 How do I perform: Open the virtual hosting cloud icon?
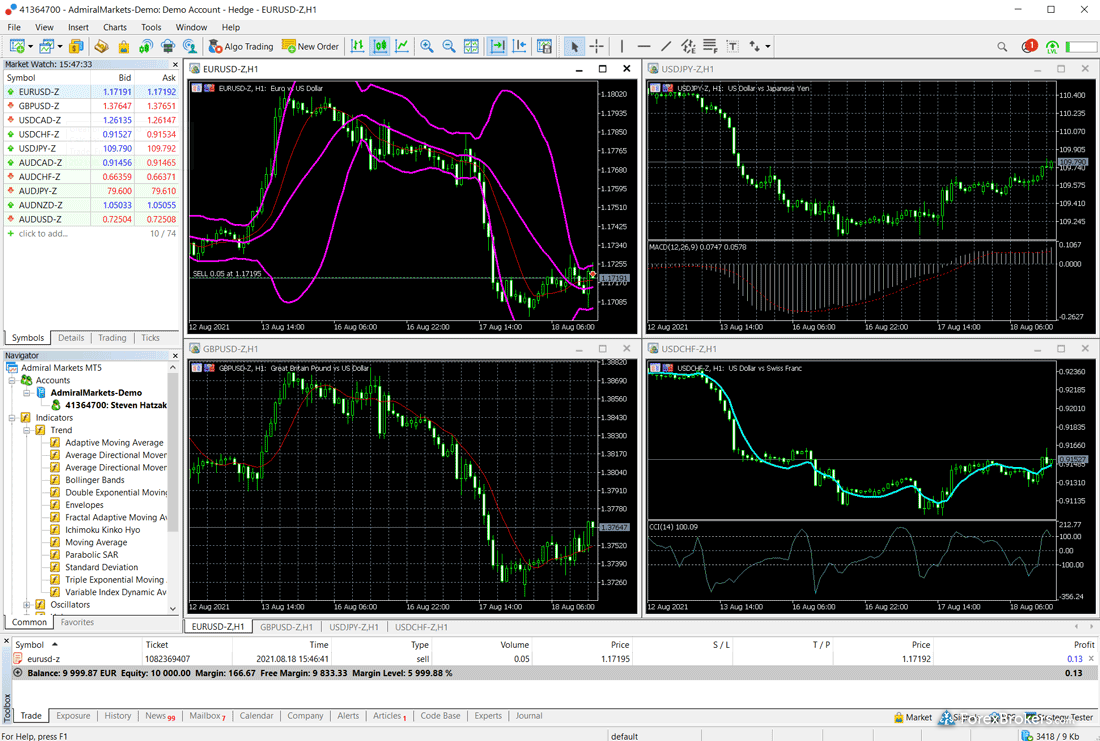[x=168, y=46]
